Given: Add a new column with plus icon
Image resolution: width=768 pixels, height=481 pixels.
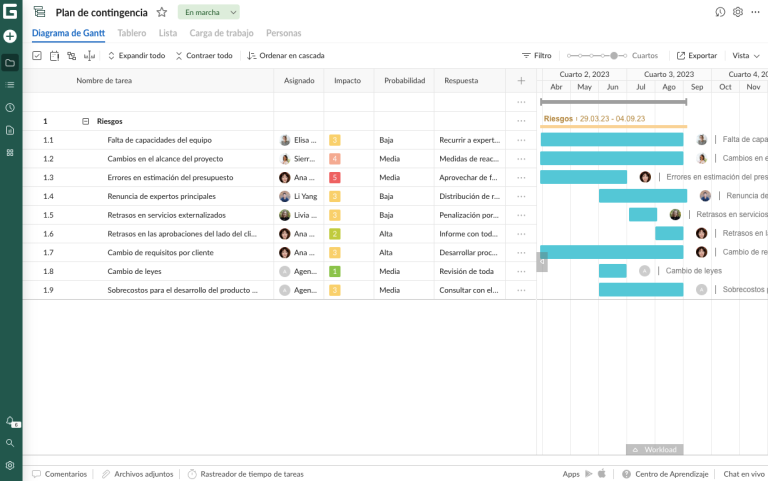Looking at the screenshot, I should [x=520, y=81].
